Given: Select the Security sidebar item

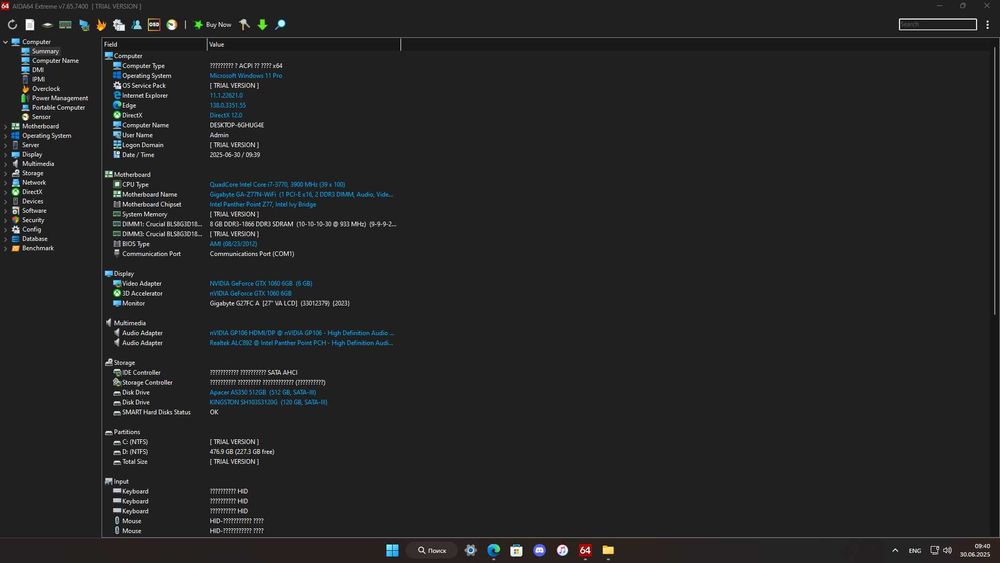Looking at the screenshot, I should (33, 220).
